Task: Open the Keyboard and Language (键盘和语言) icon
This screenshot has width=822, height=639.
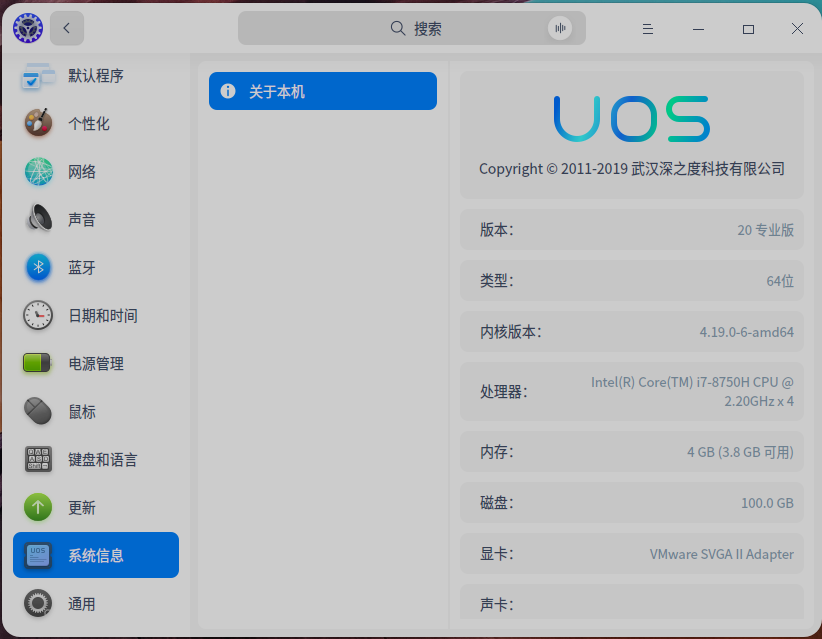Action: click(38, 459)
